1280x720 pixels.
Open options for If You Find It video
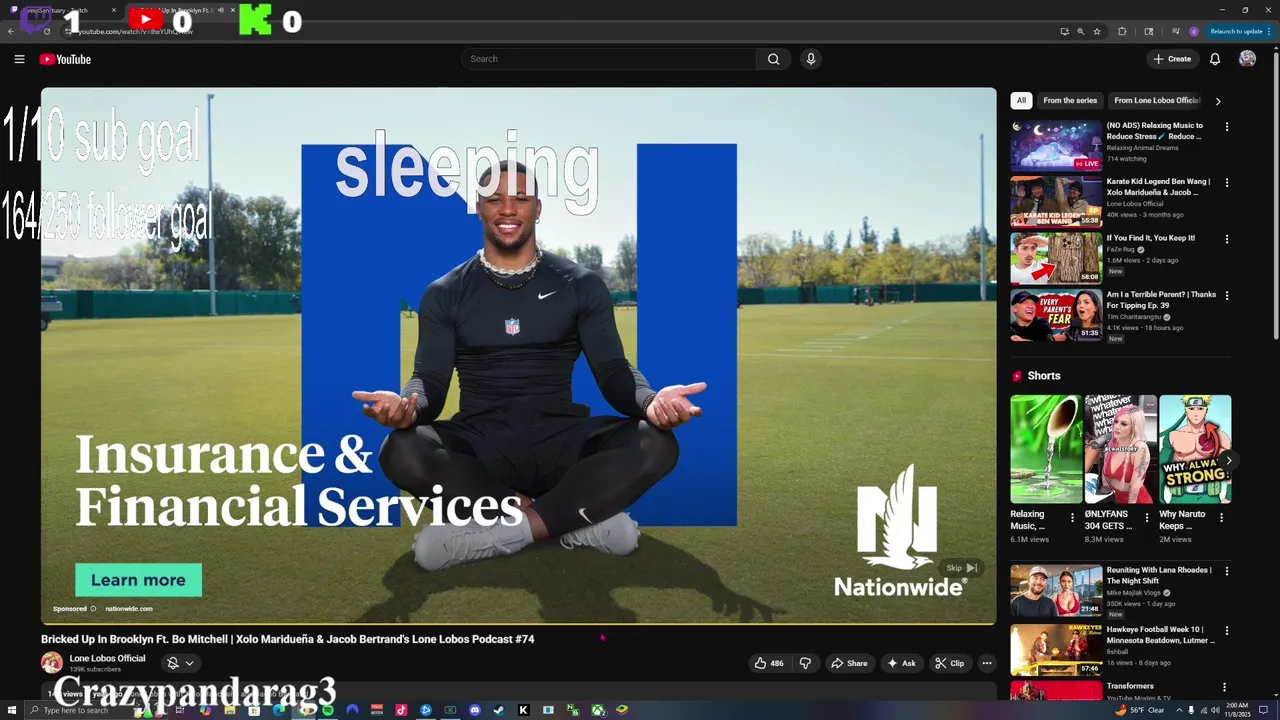[x=1227, y=239]
